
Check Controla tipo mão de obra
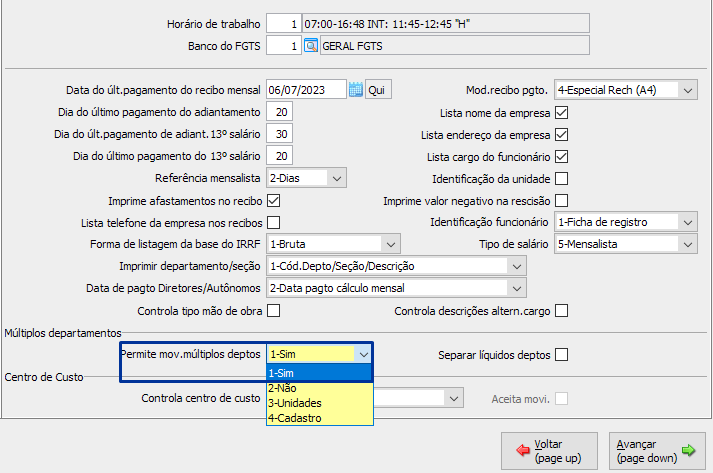click(x=274, y=311)
